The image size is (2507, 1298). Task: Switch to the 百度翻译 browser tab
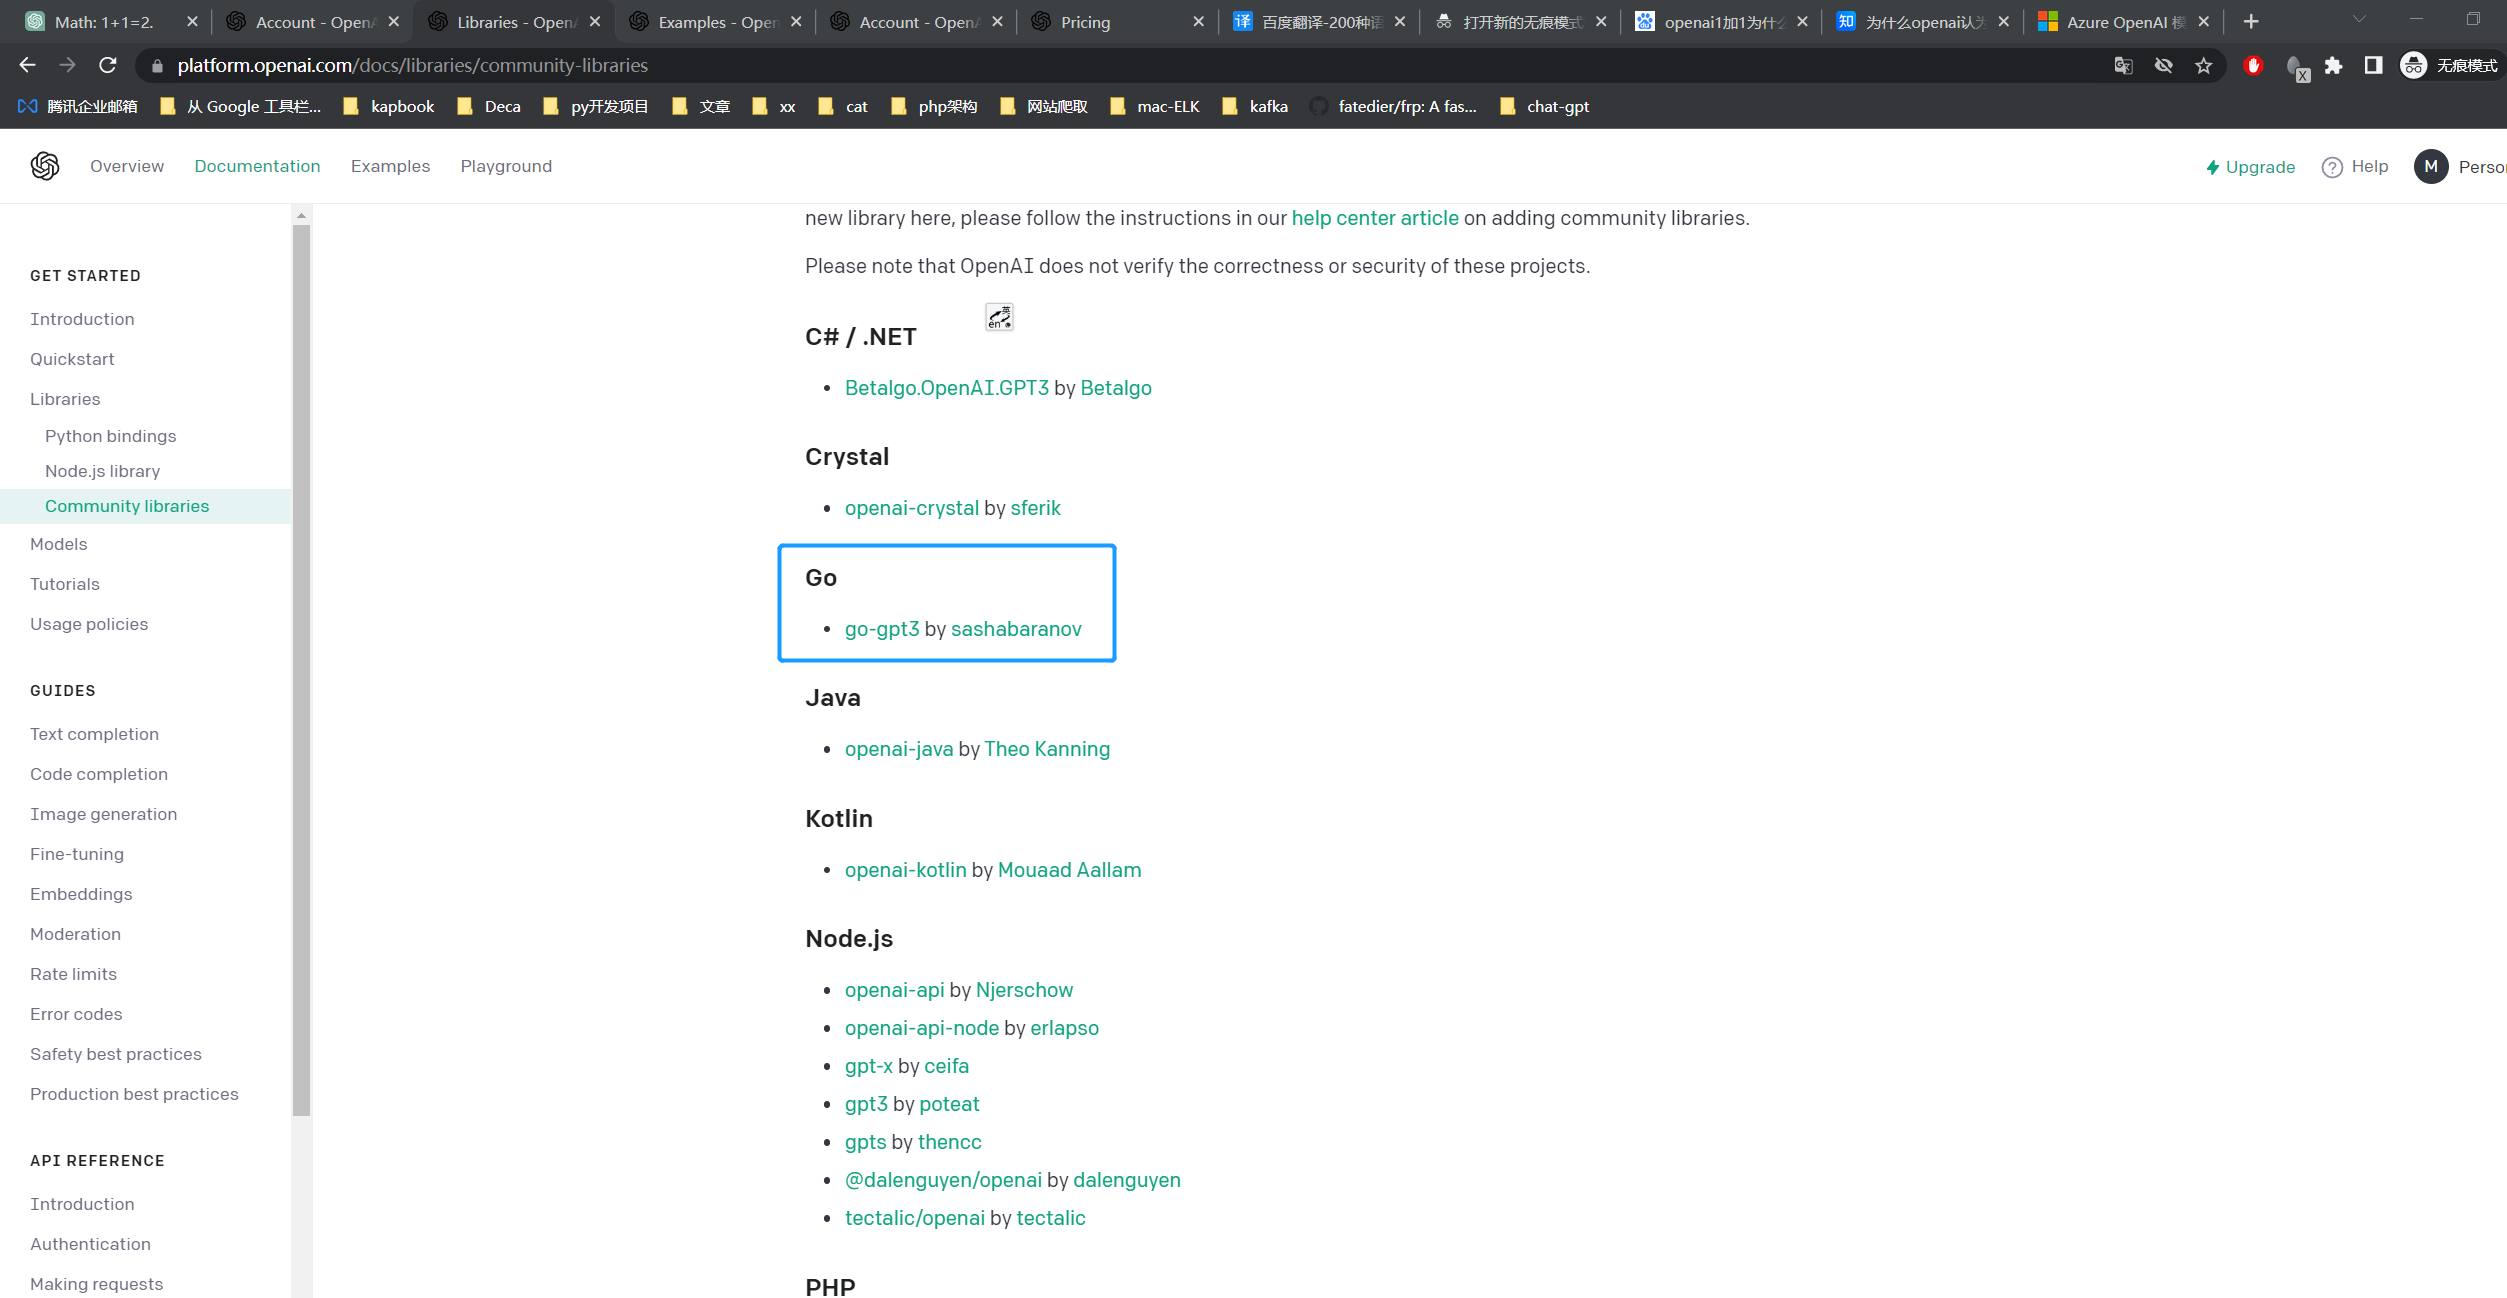coord(1318,22)
